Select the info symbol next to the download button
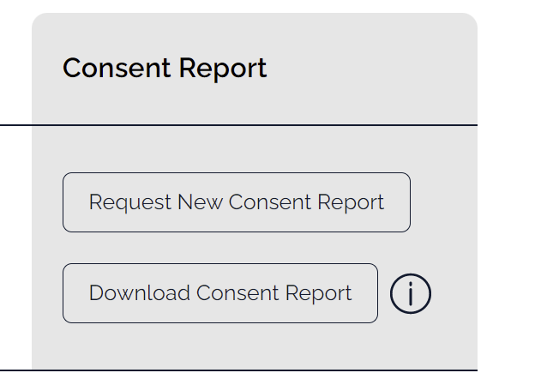The height and width of the screenshot is (392, 536). [411, 293]
